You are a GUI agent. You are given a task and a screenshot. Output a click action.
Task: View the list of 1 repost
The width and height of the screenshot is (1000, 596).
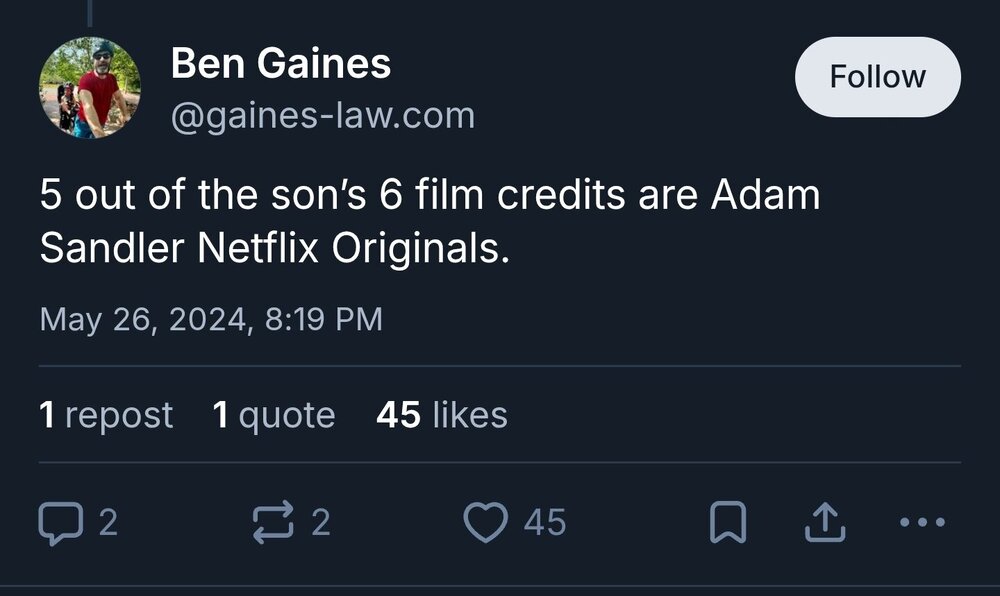coord(106,415)
